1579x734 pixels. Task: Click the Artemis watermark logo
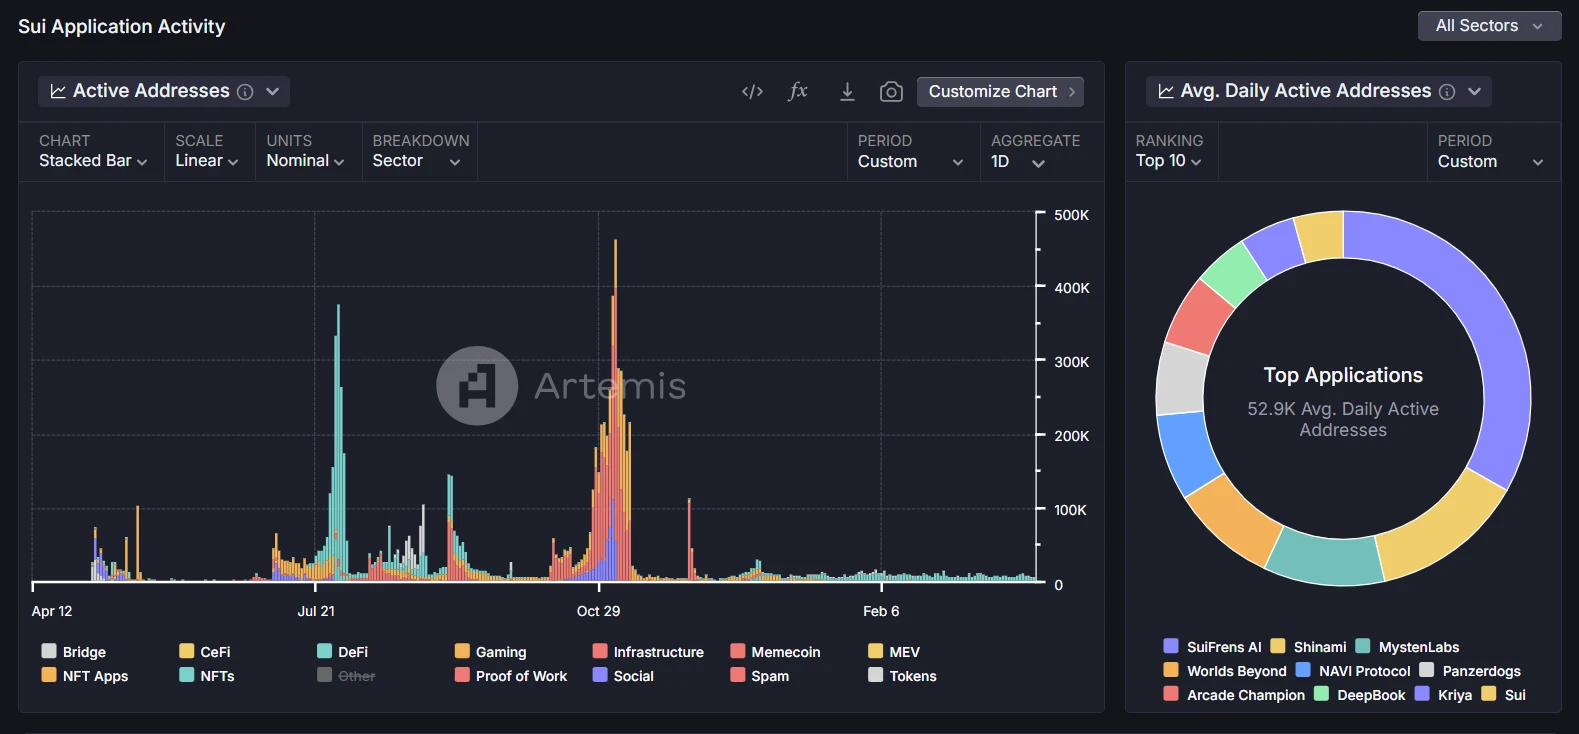click(x=477, y=386)
